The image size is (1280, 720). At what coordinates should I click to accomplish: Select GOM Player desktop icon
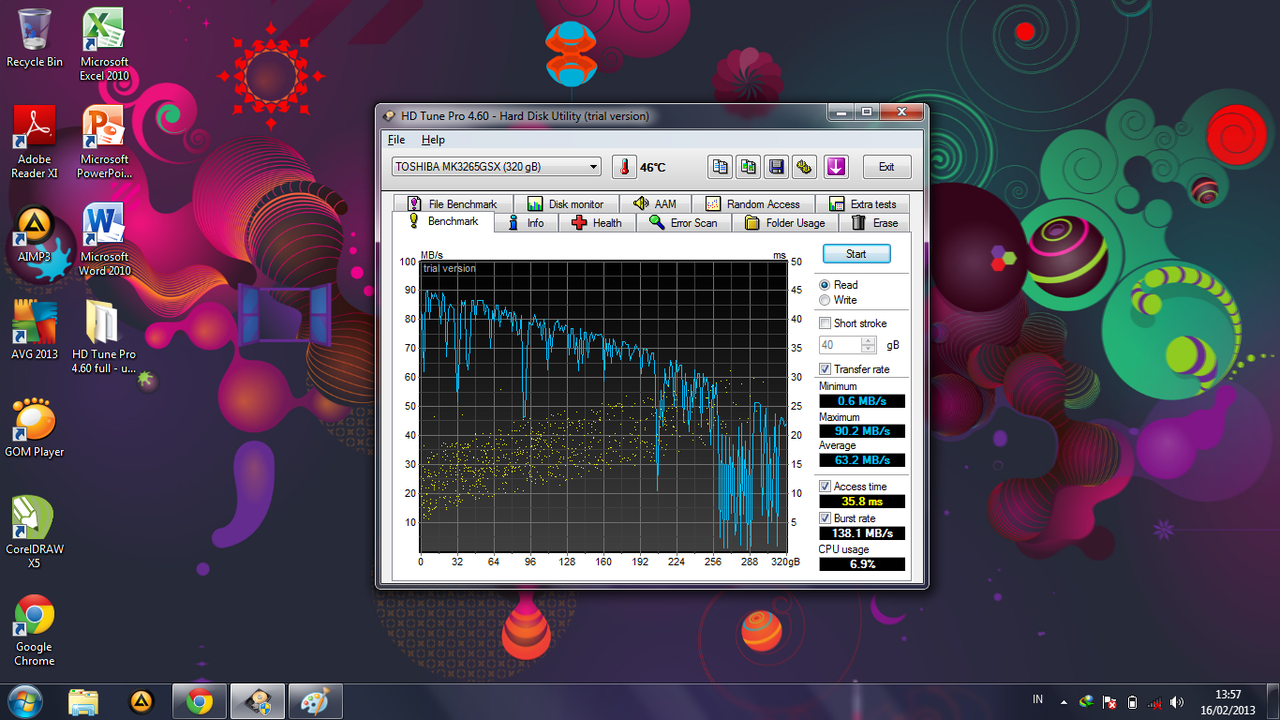tap(34, 428)
